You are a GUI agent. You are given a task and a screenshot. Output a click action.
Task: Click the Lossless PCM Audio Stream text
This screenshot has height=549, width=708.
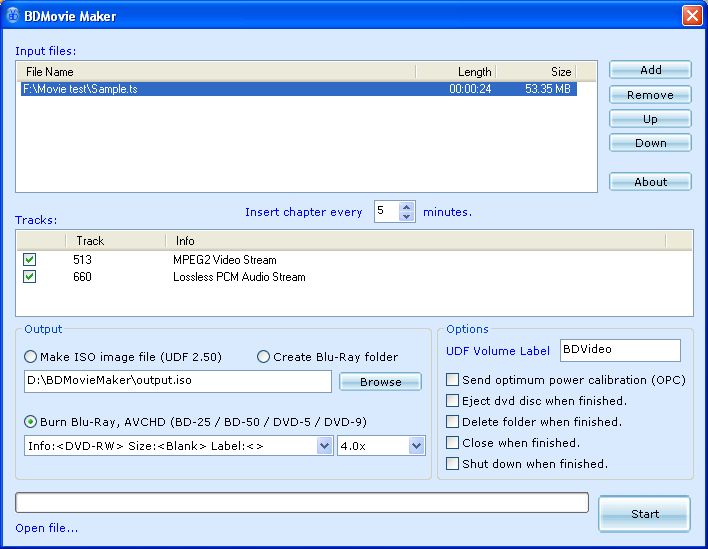point(239,277)
